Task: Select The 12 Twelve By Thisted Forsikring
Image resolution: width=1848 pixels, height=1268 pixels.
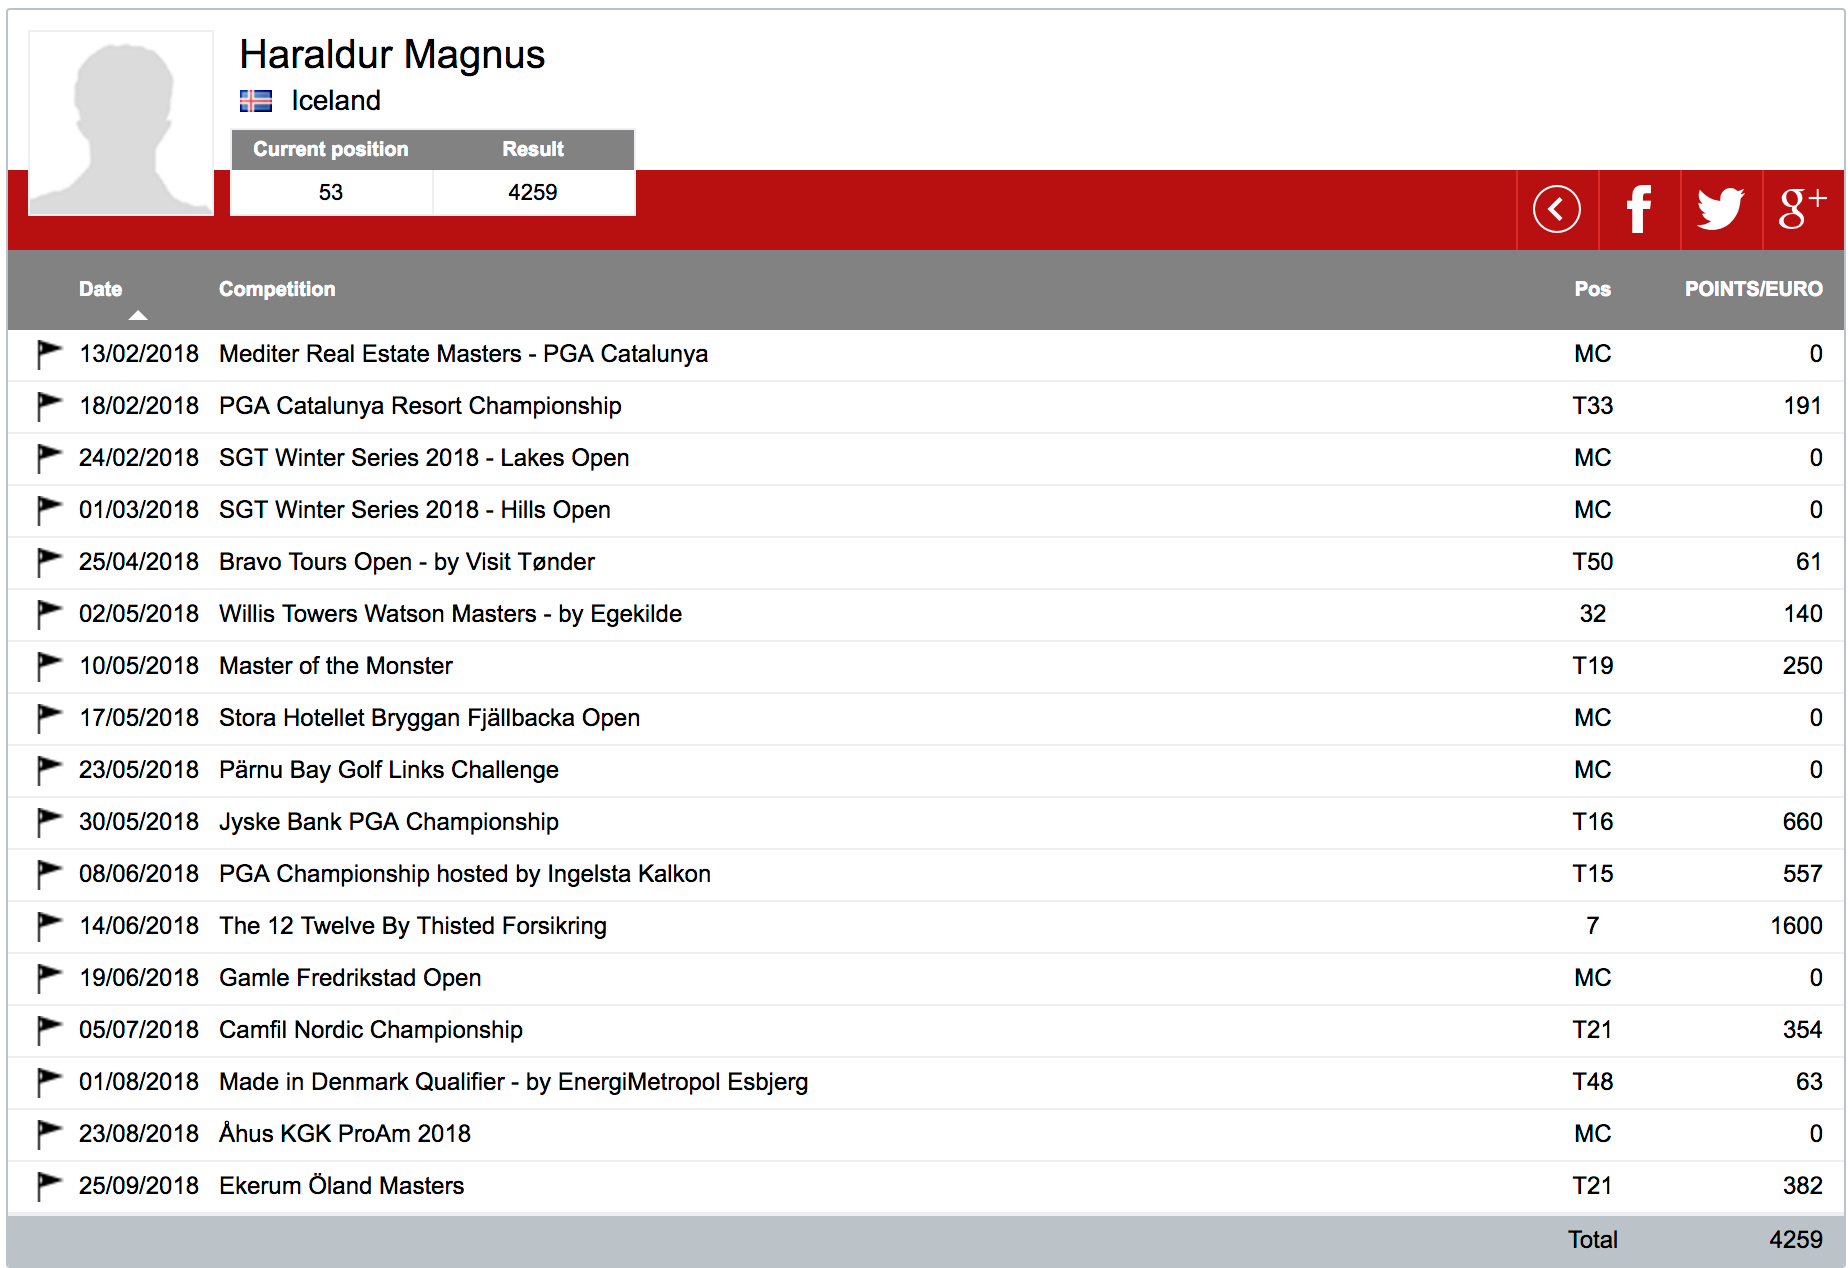Action: pos(412,926)
